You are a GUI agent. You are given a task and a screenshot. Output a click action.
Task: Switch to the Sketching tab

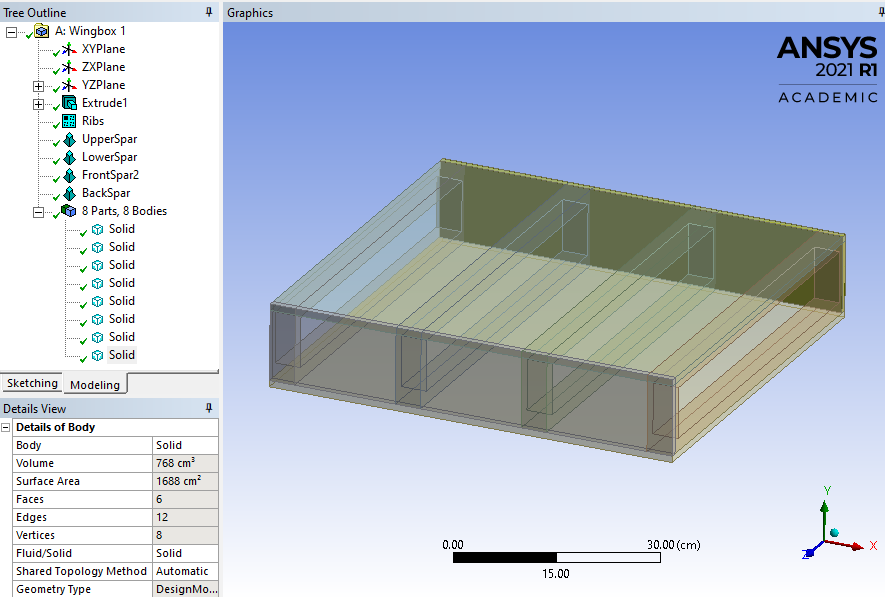[x=32, y=383]
